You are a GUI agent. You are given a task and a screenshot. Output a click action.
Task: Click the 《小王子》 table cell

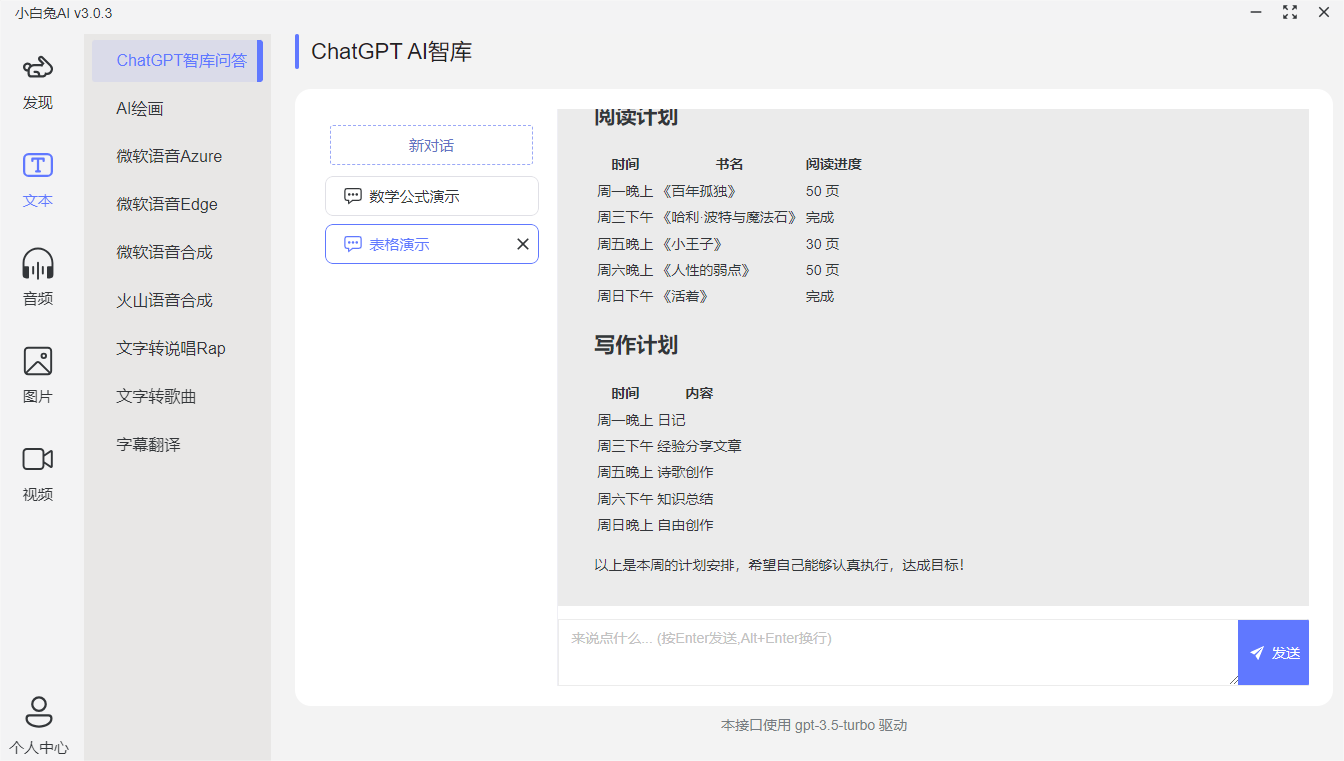(x=691, y=244)
